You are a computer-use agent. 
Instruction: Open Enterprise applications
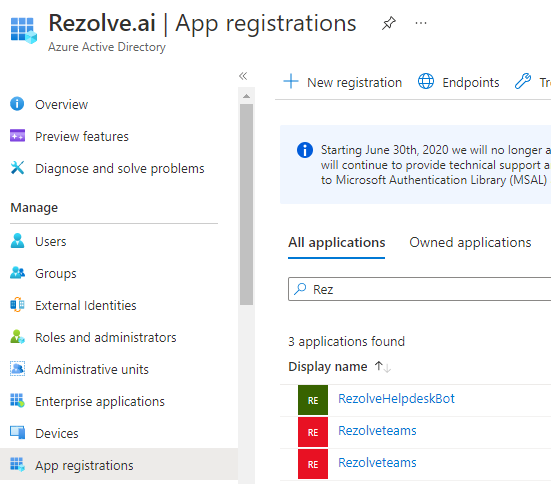pos(100,401)
